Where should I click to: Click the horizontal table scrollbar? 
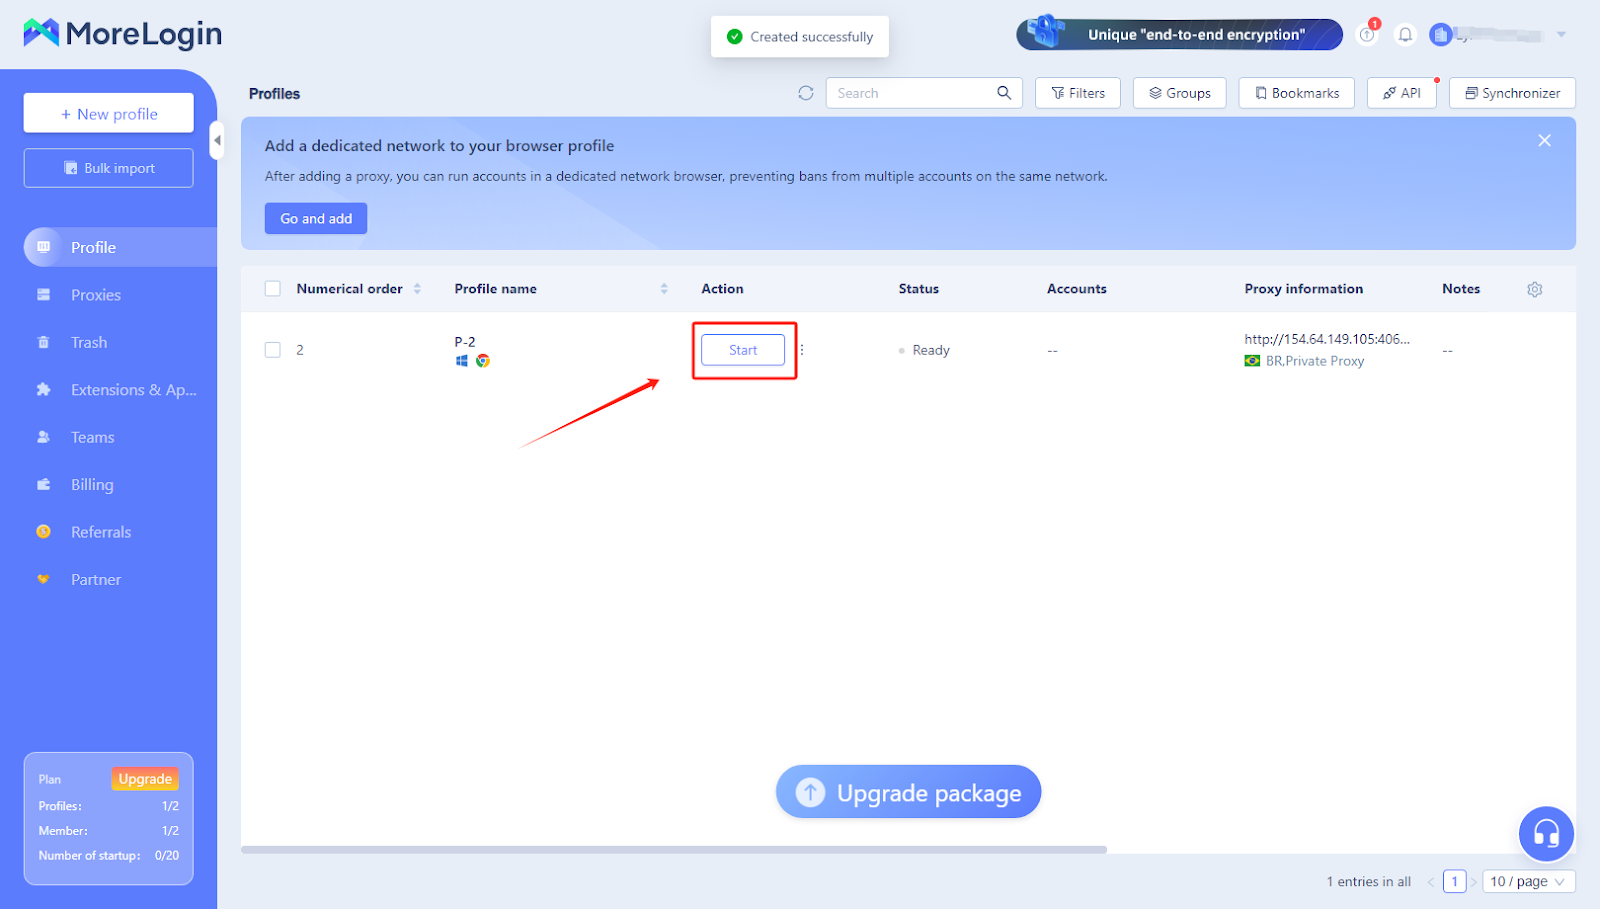[x=673, y=850]
